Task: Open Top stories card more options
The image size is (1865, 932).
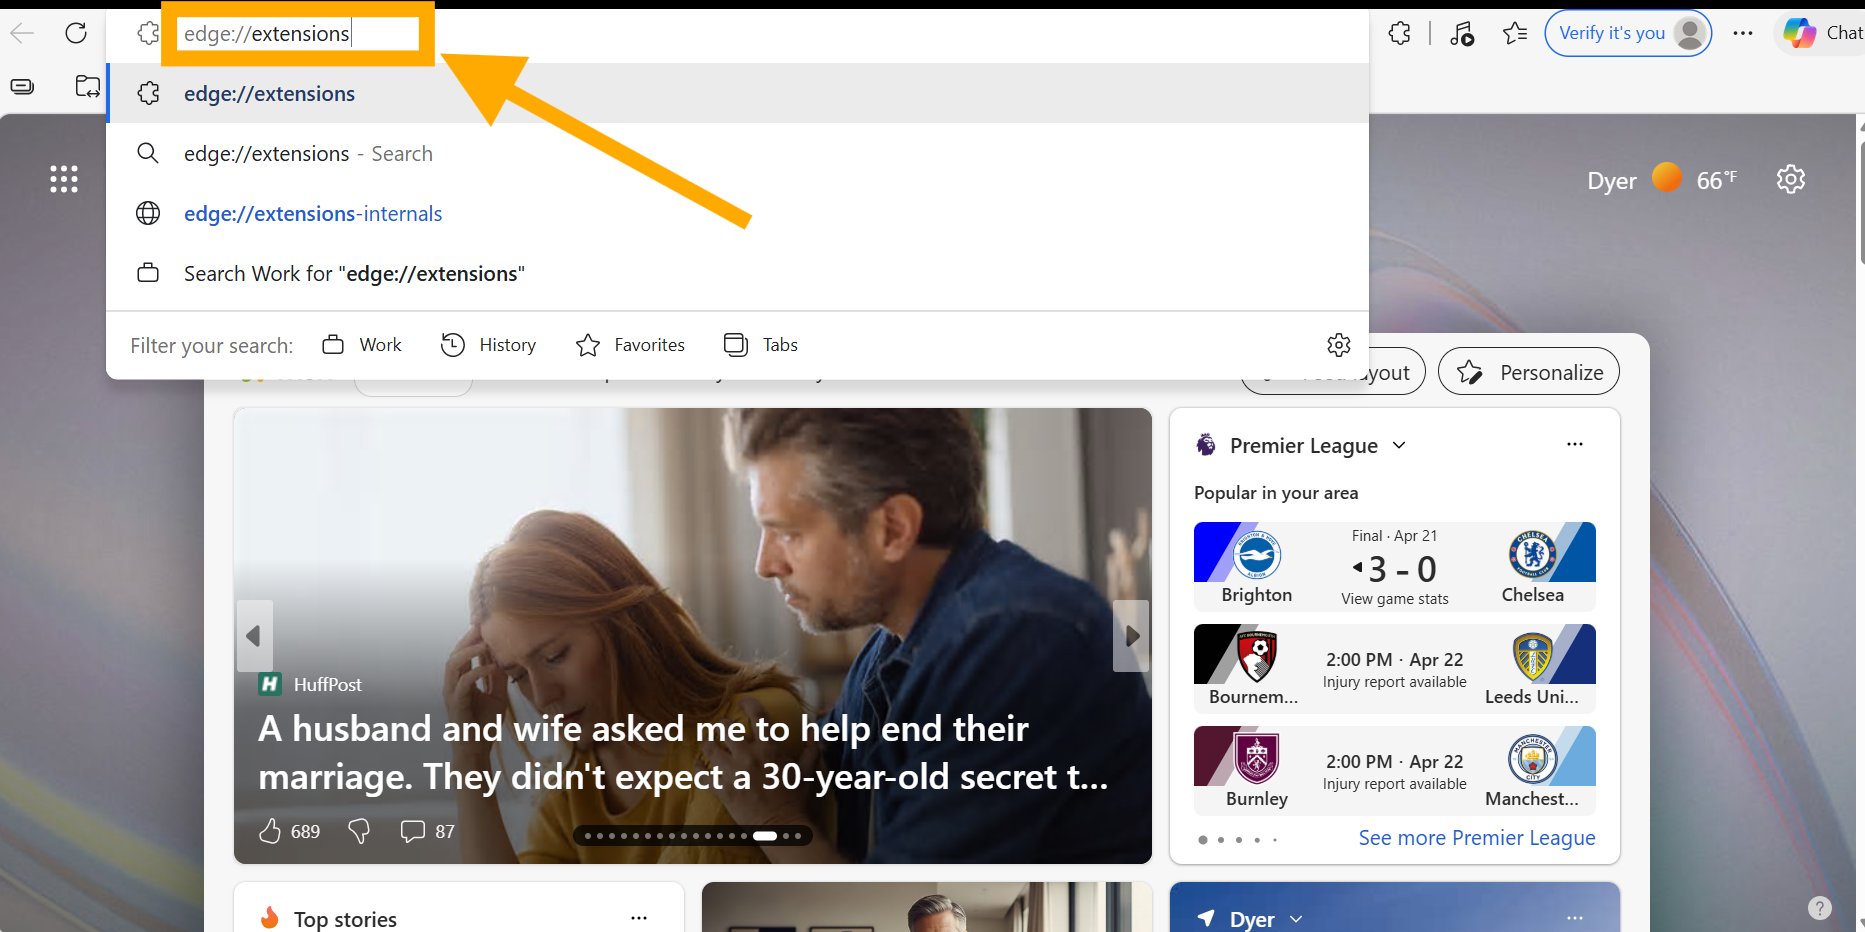Action: tap(639, 917)
